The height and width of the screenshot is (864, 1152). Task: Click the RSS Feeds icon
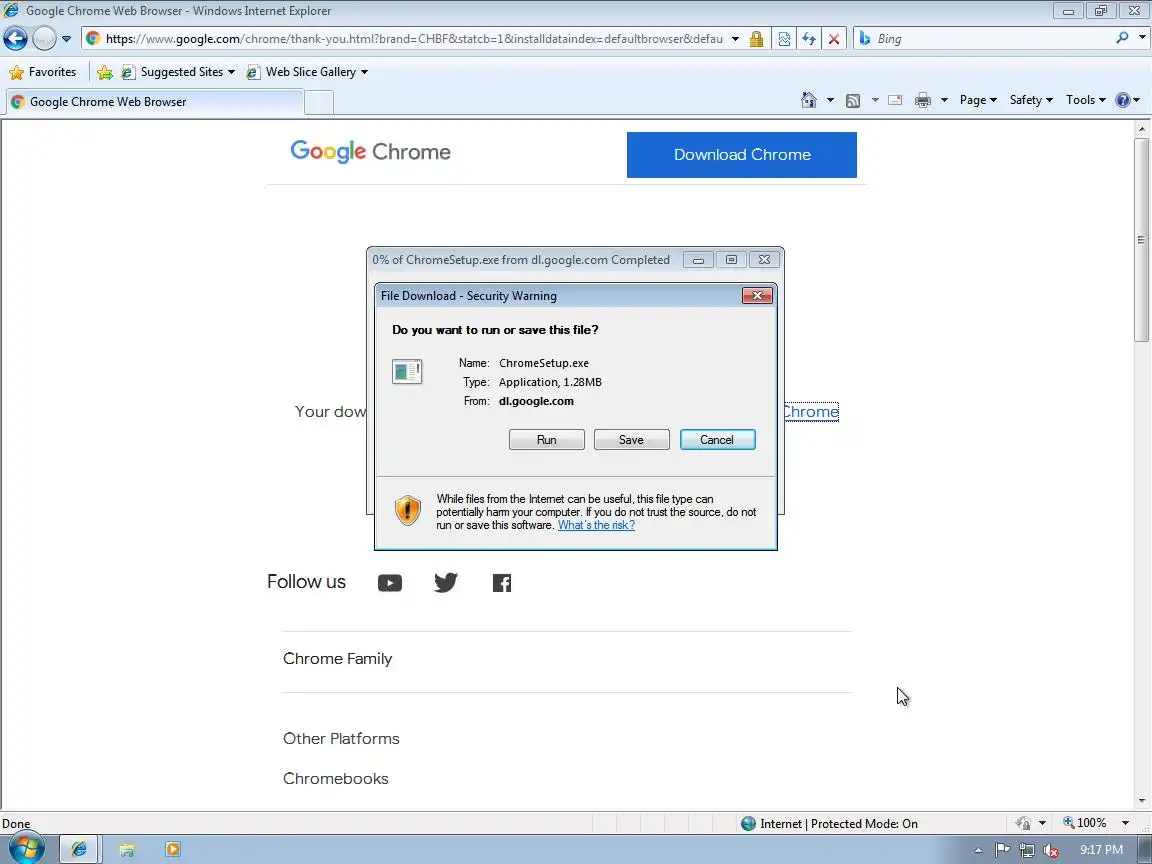(853, 101)
